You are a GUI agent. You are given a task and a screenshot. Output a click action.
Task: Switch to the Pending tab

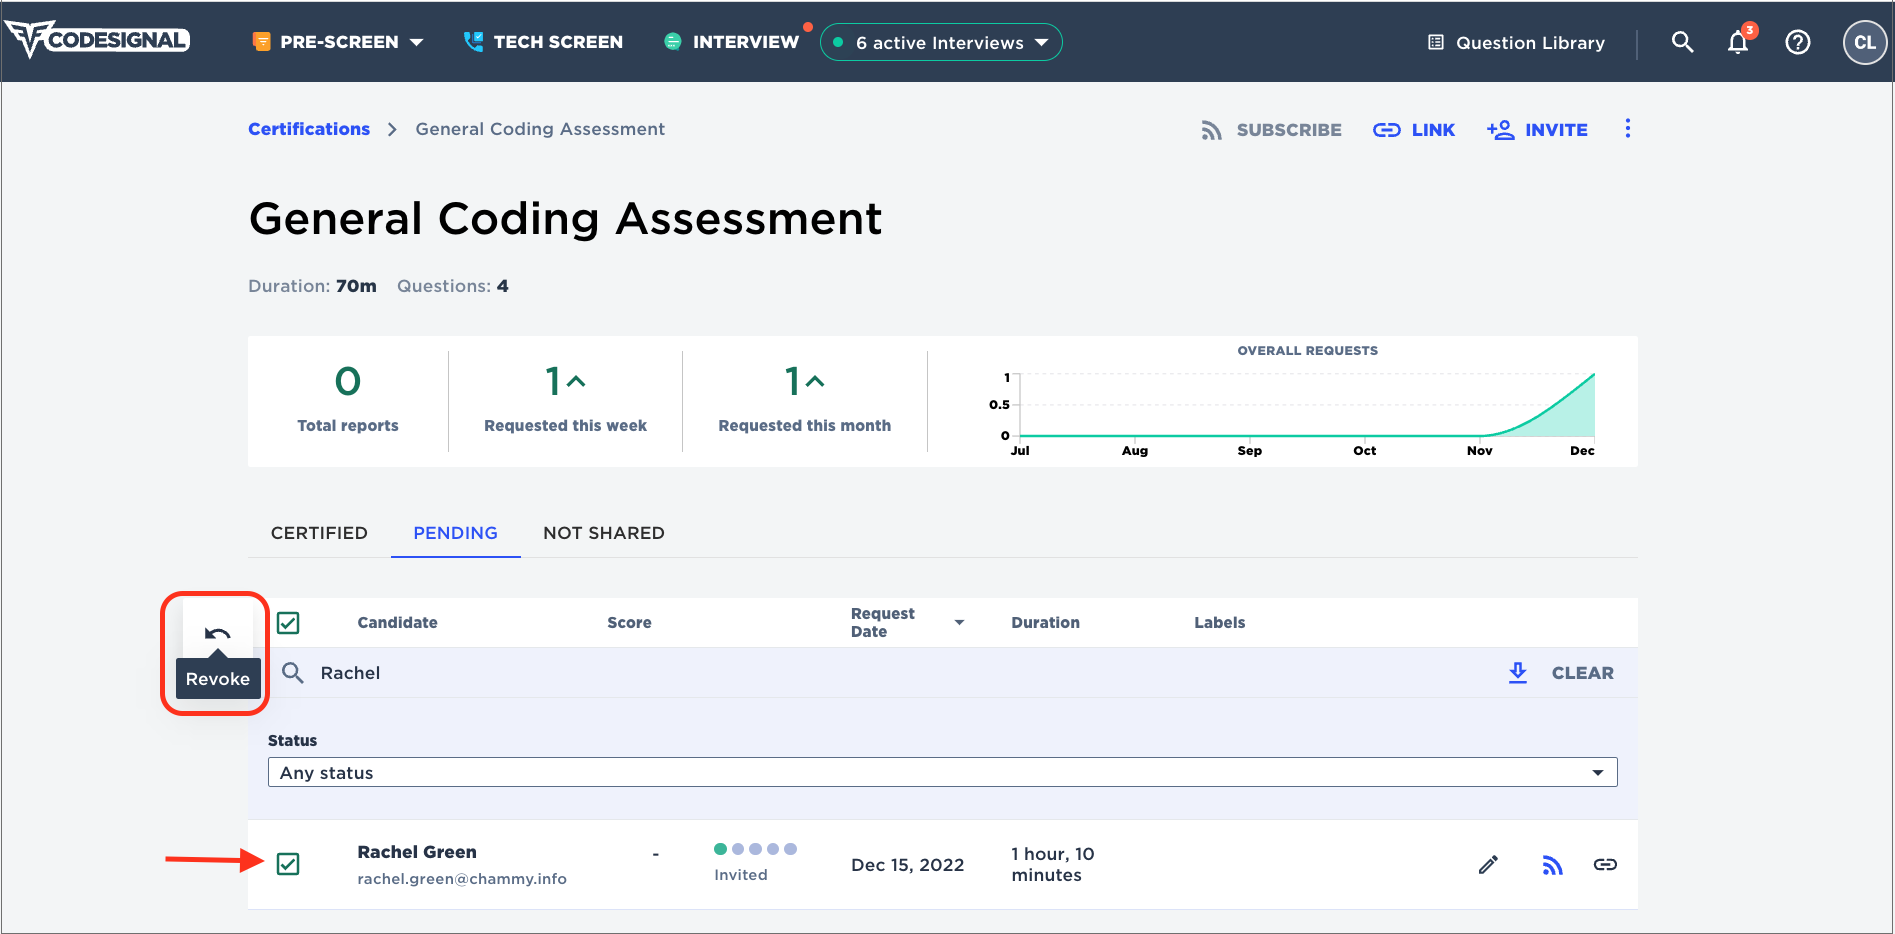coord(455,533)
